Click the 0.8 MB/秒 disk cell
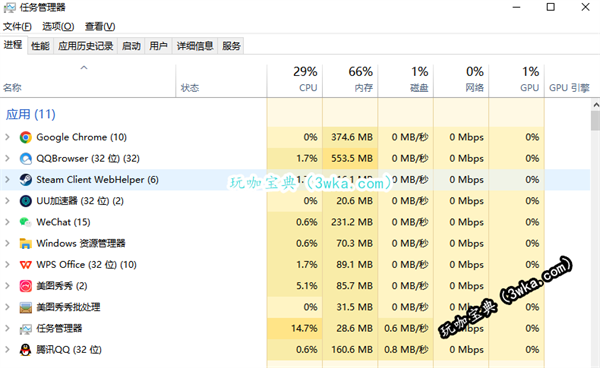 click(406, 350)
